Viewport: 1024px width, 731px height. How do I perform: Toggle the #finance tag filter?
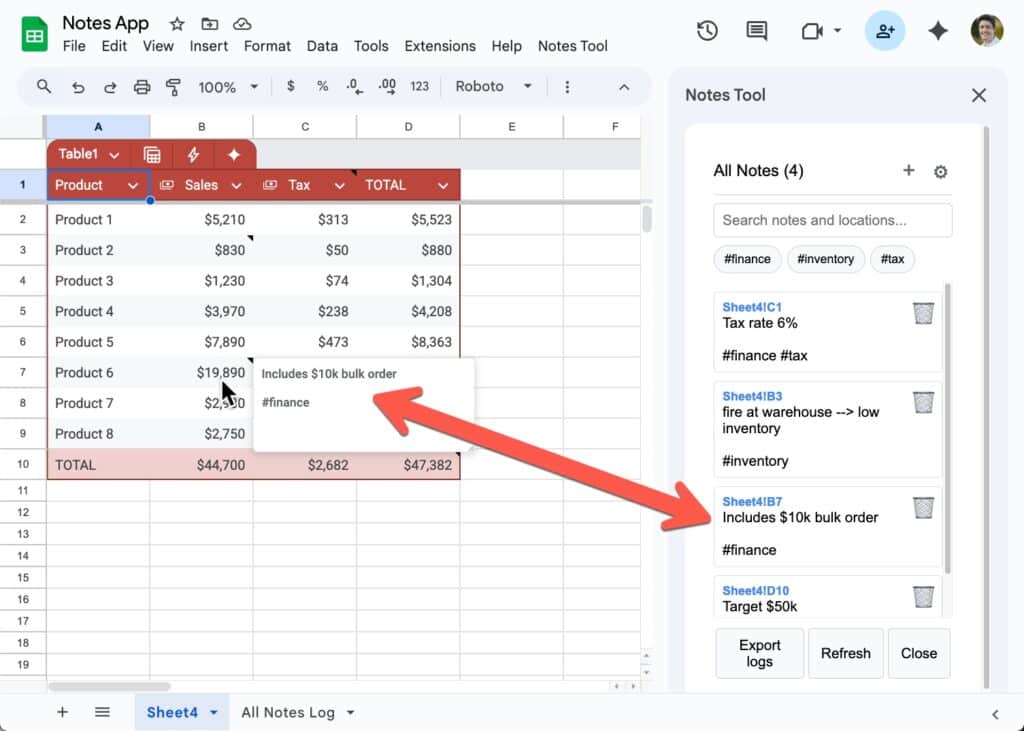pos(747,259)
